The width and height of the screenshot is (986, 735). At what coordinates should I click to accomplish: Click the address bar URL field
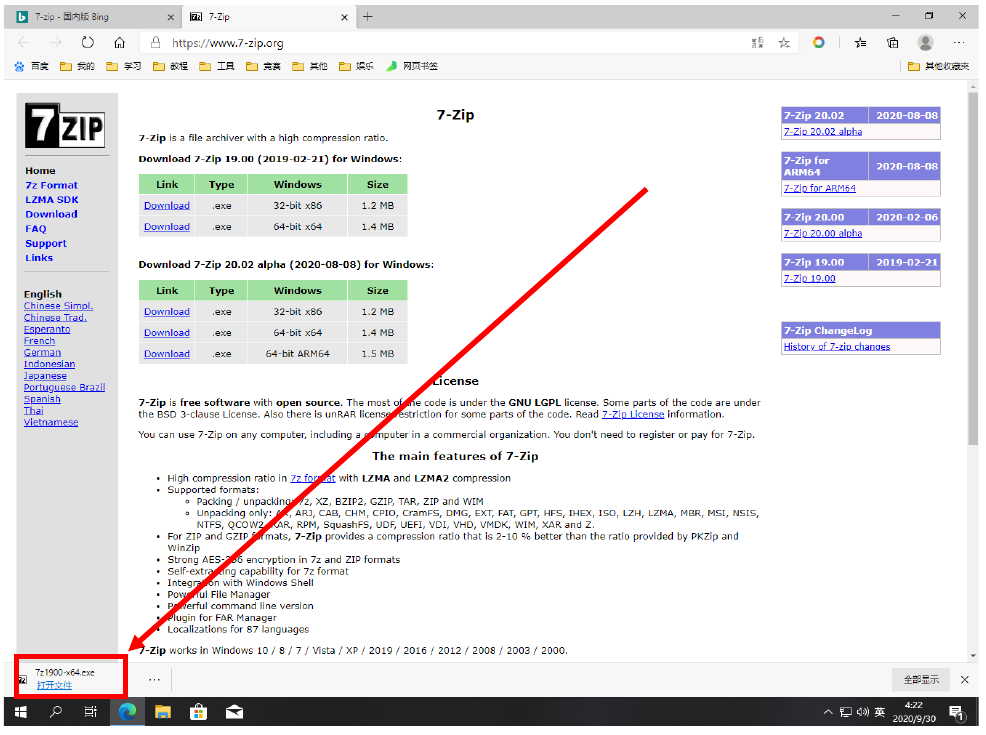pos(450,43)
